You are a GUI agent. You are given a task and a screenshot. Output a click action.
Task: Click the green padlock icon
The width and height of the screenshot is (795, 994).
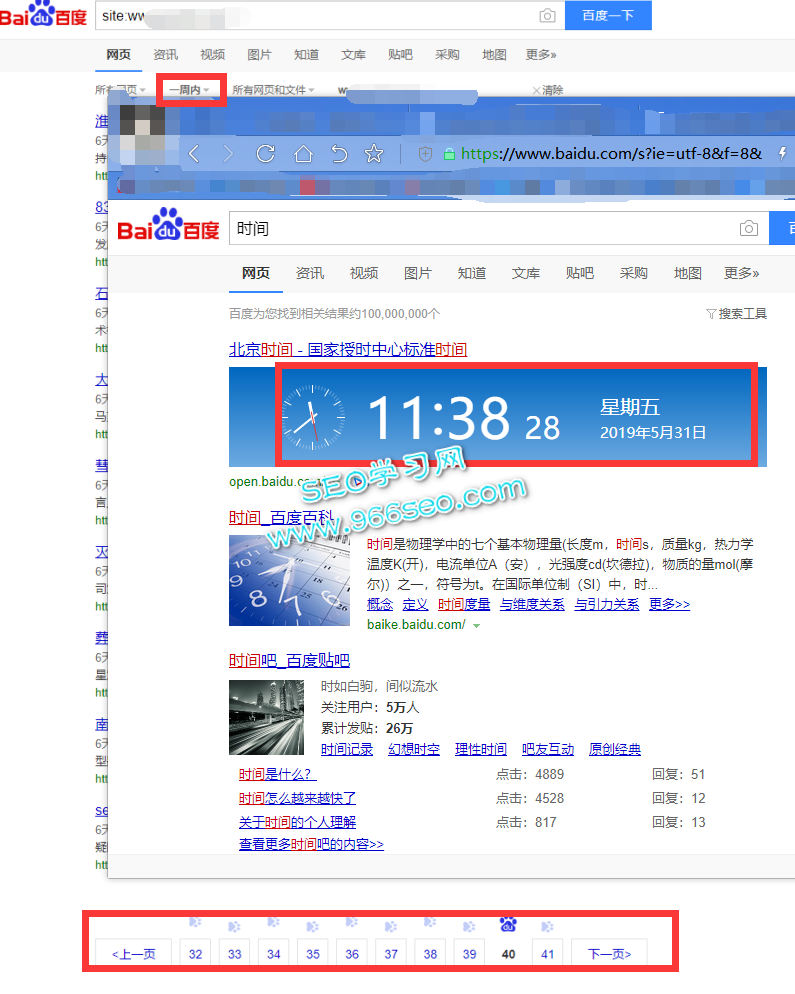click(x=449, y=153)
